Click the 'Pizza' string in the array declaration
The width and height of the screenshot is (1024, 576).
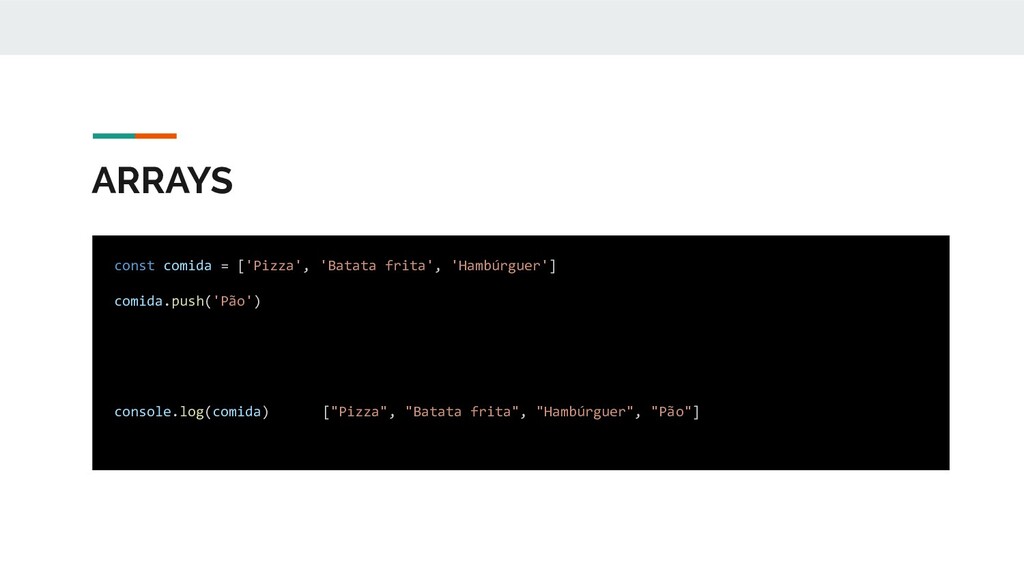coord(273,266)
